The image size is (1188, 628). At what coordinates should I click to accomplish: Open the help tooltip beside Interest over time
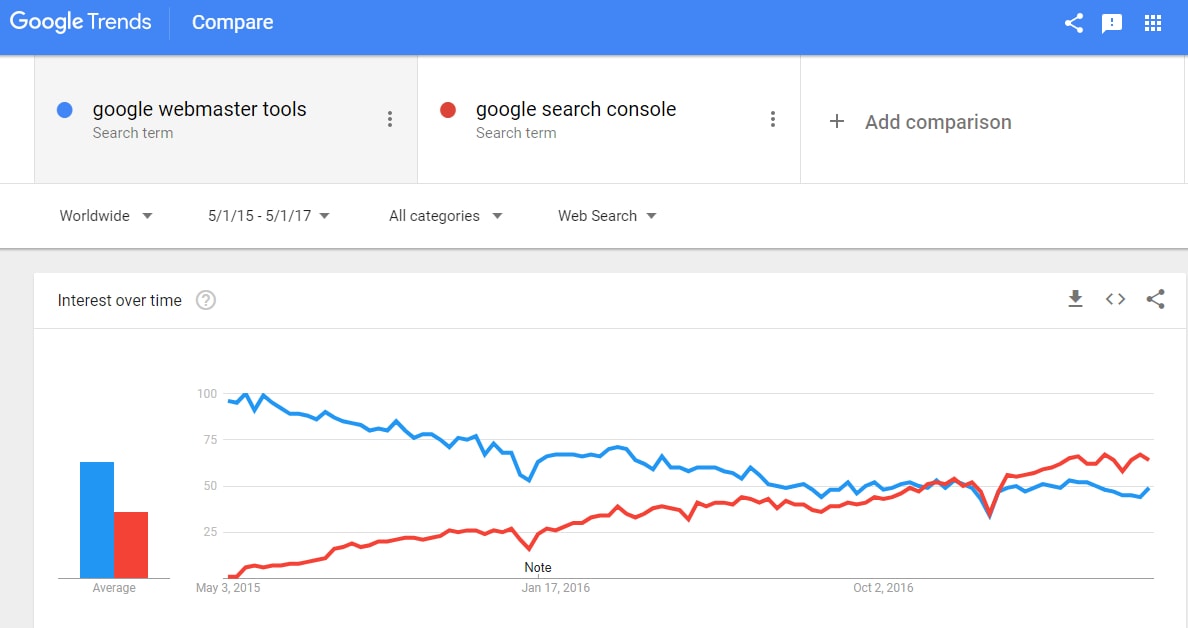(205, 299)
